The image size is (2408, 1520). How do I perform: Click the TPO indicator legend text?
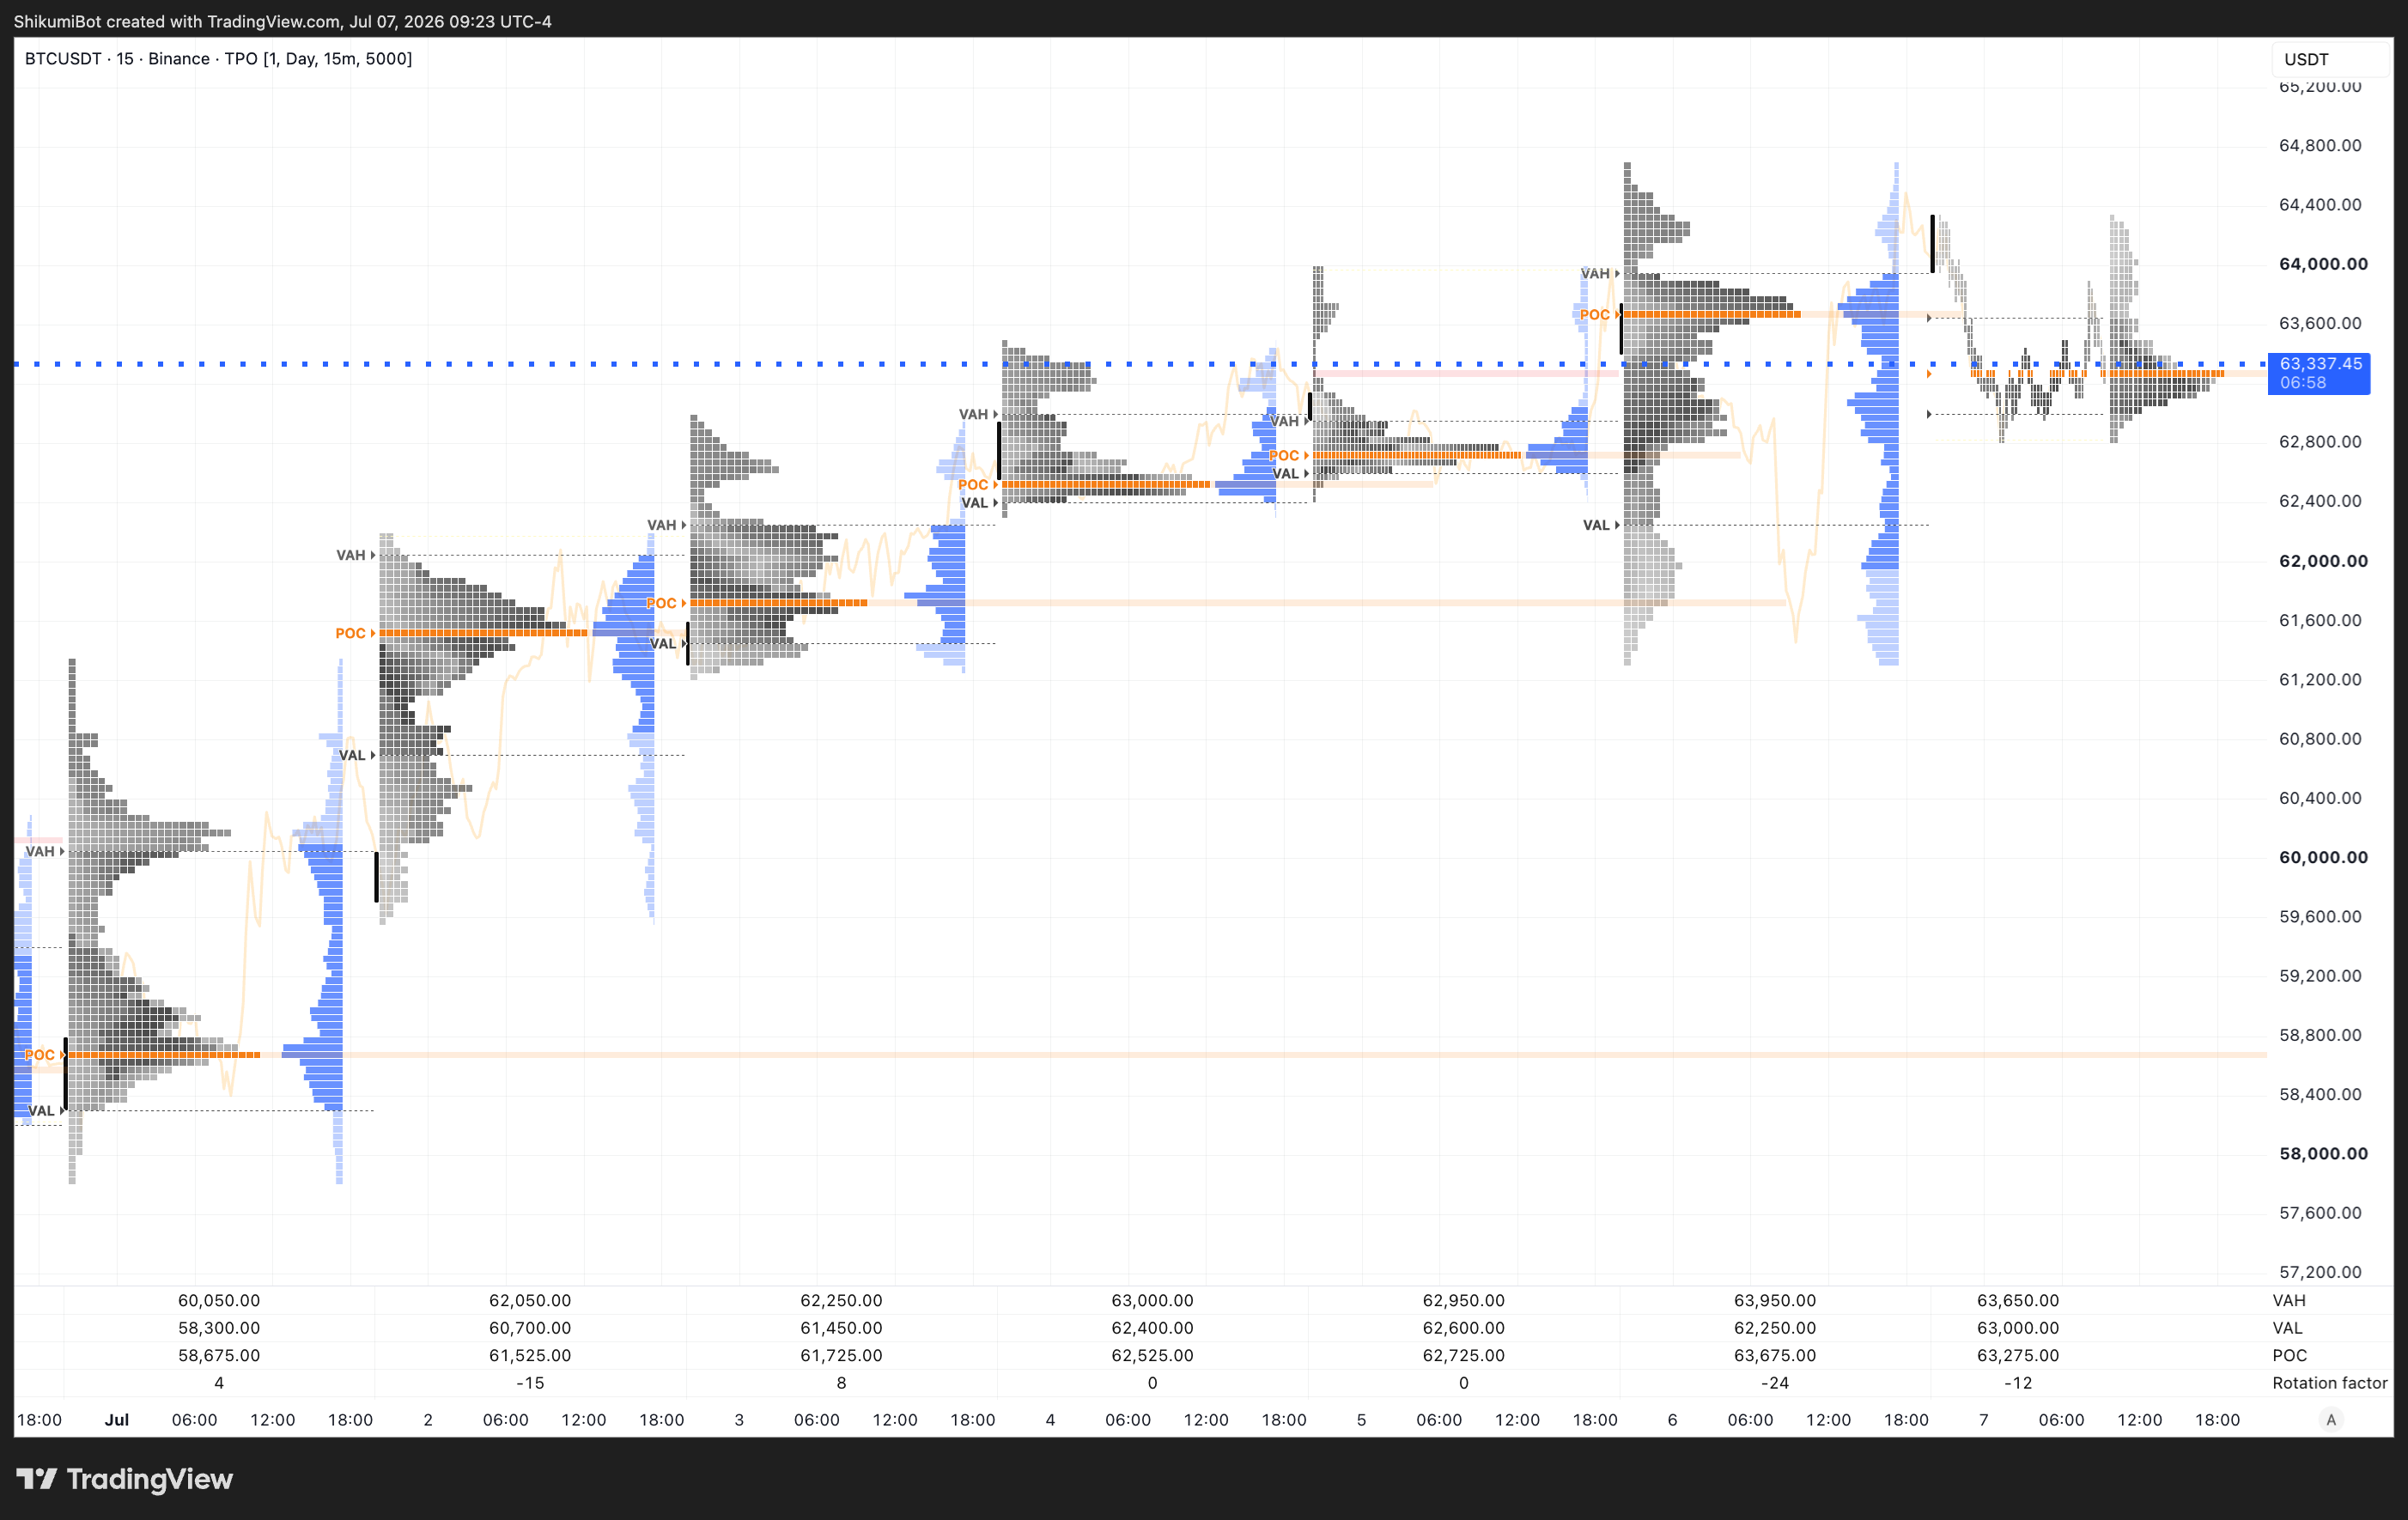pos(318,59)
